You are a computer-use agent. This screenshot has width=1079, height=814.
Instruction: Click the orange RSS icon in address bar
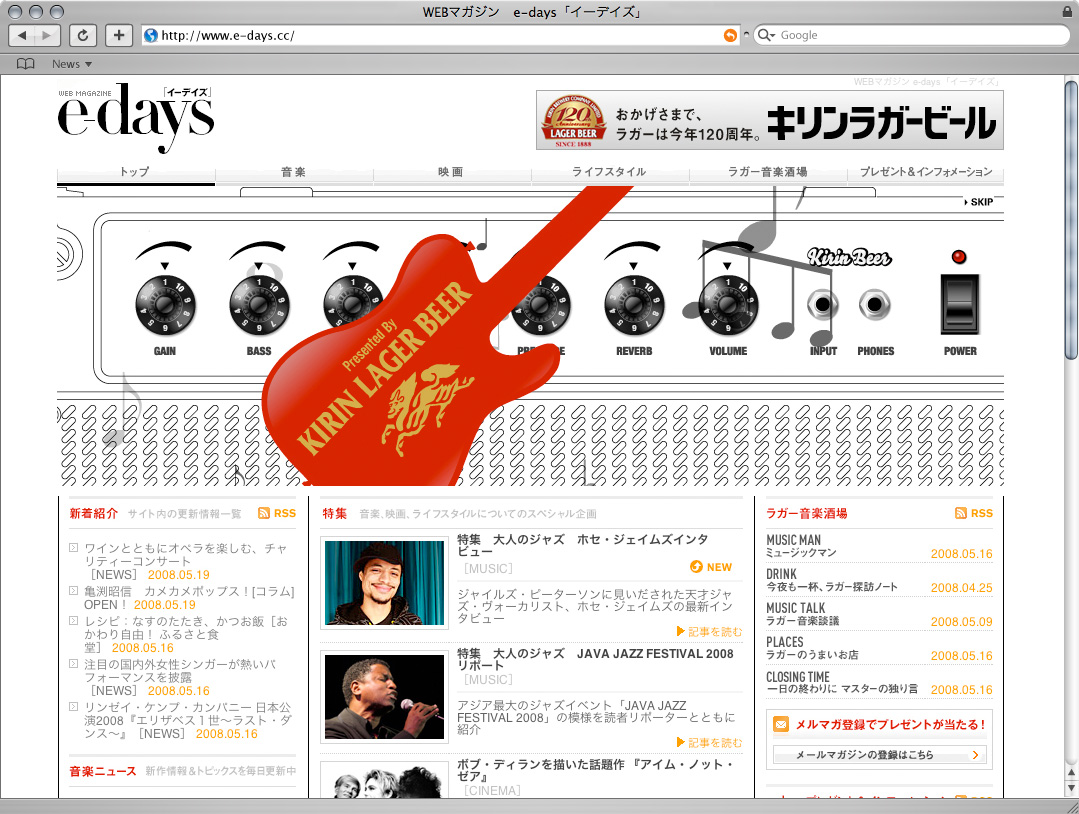(x=730, y=35)
